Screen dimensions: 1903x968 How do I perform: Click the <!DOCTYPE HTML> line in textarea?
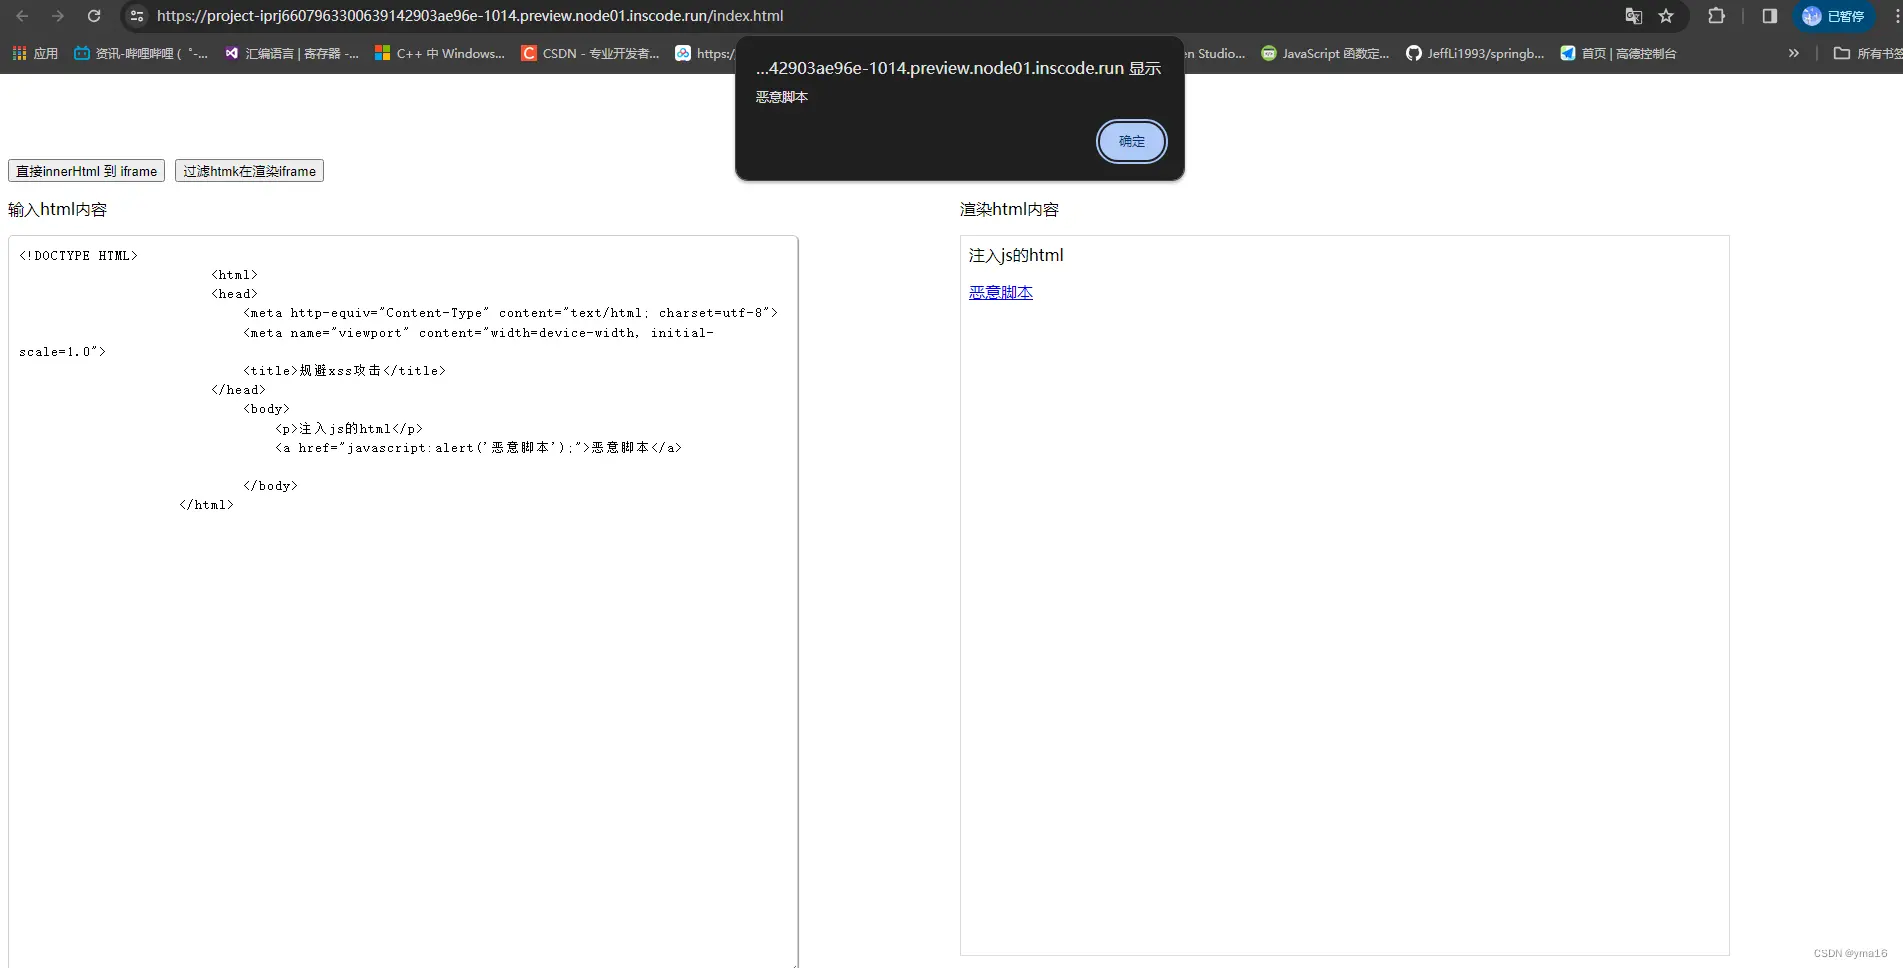pos(78,255)
